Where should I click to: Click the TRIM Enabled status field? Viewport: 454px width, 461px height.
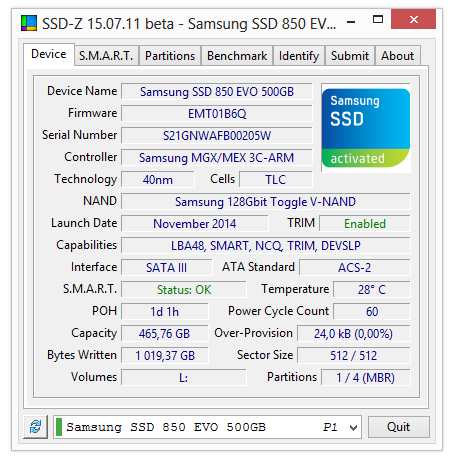[x=365, y=224]
